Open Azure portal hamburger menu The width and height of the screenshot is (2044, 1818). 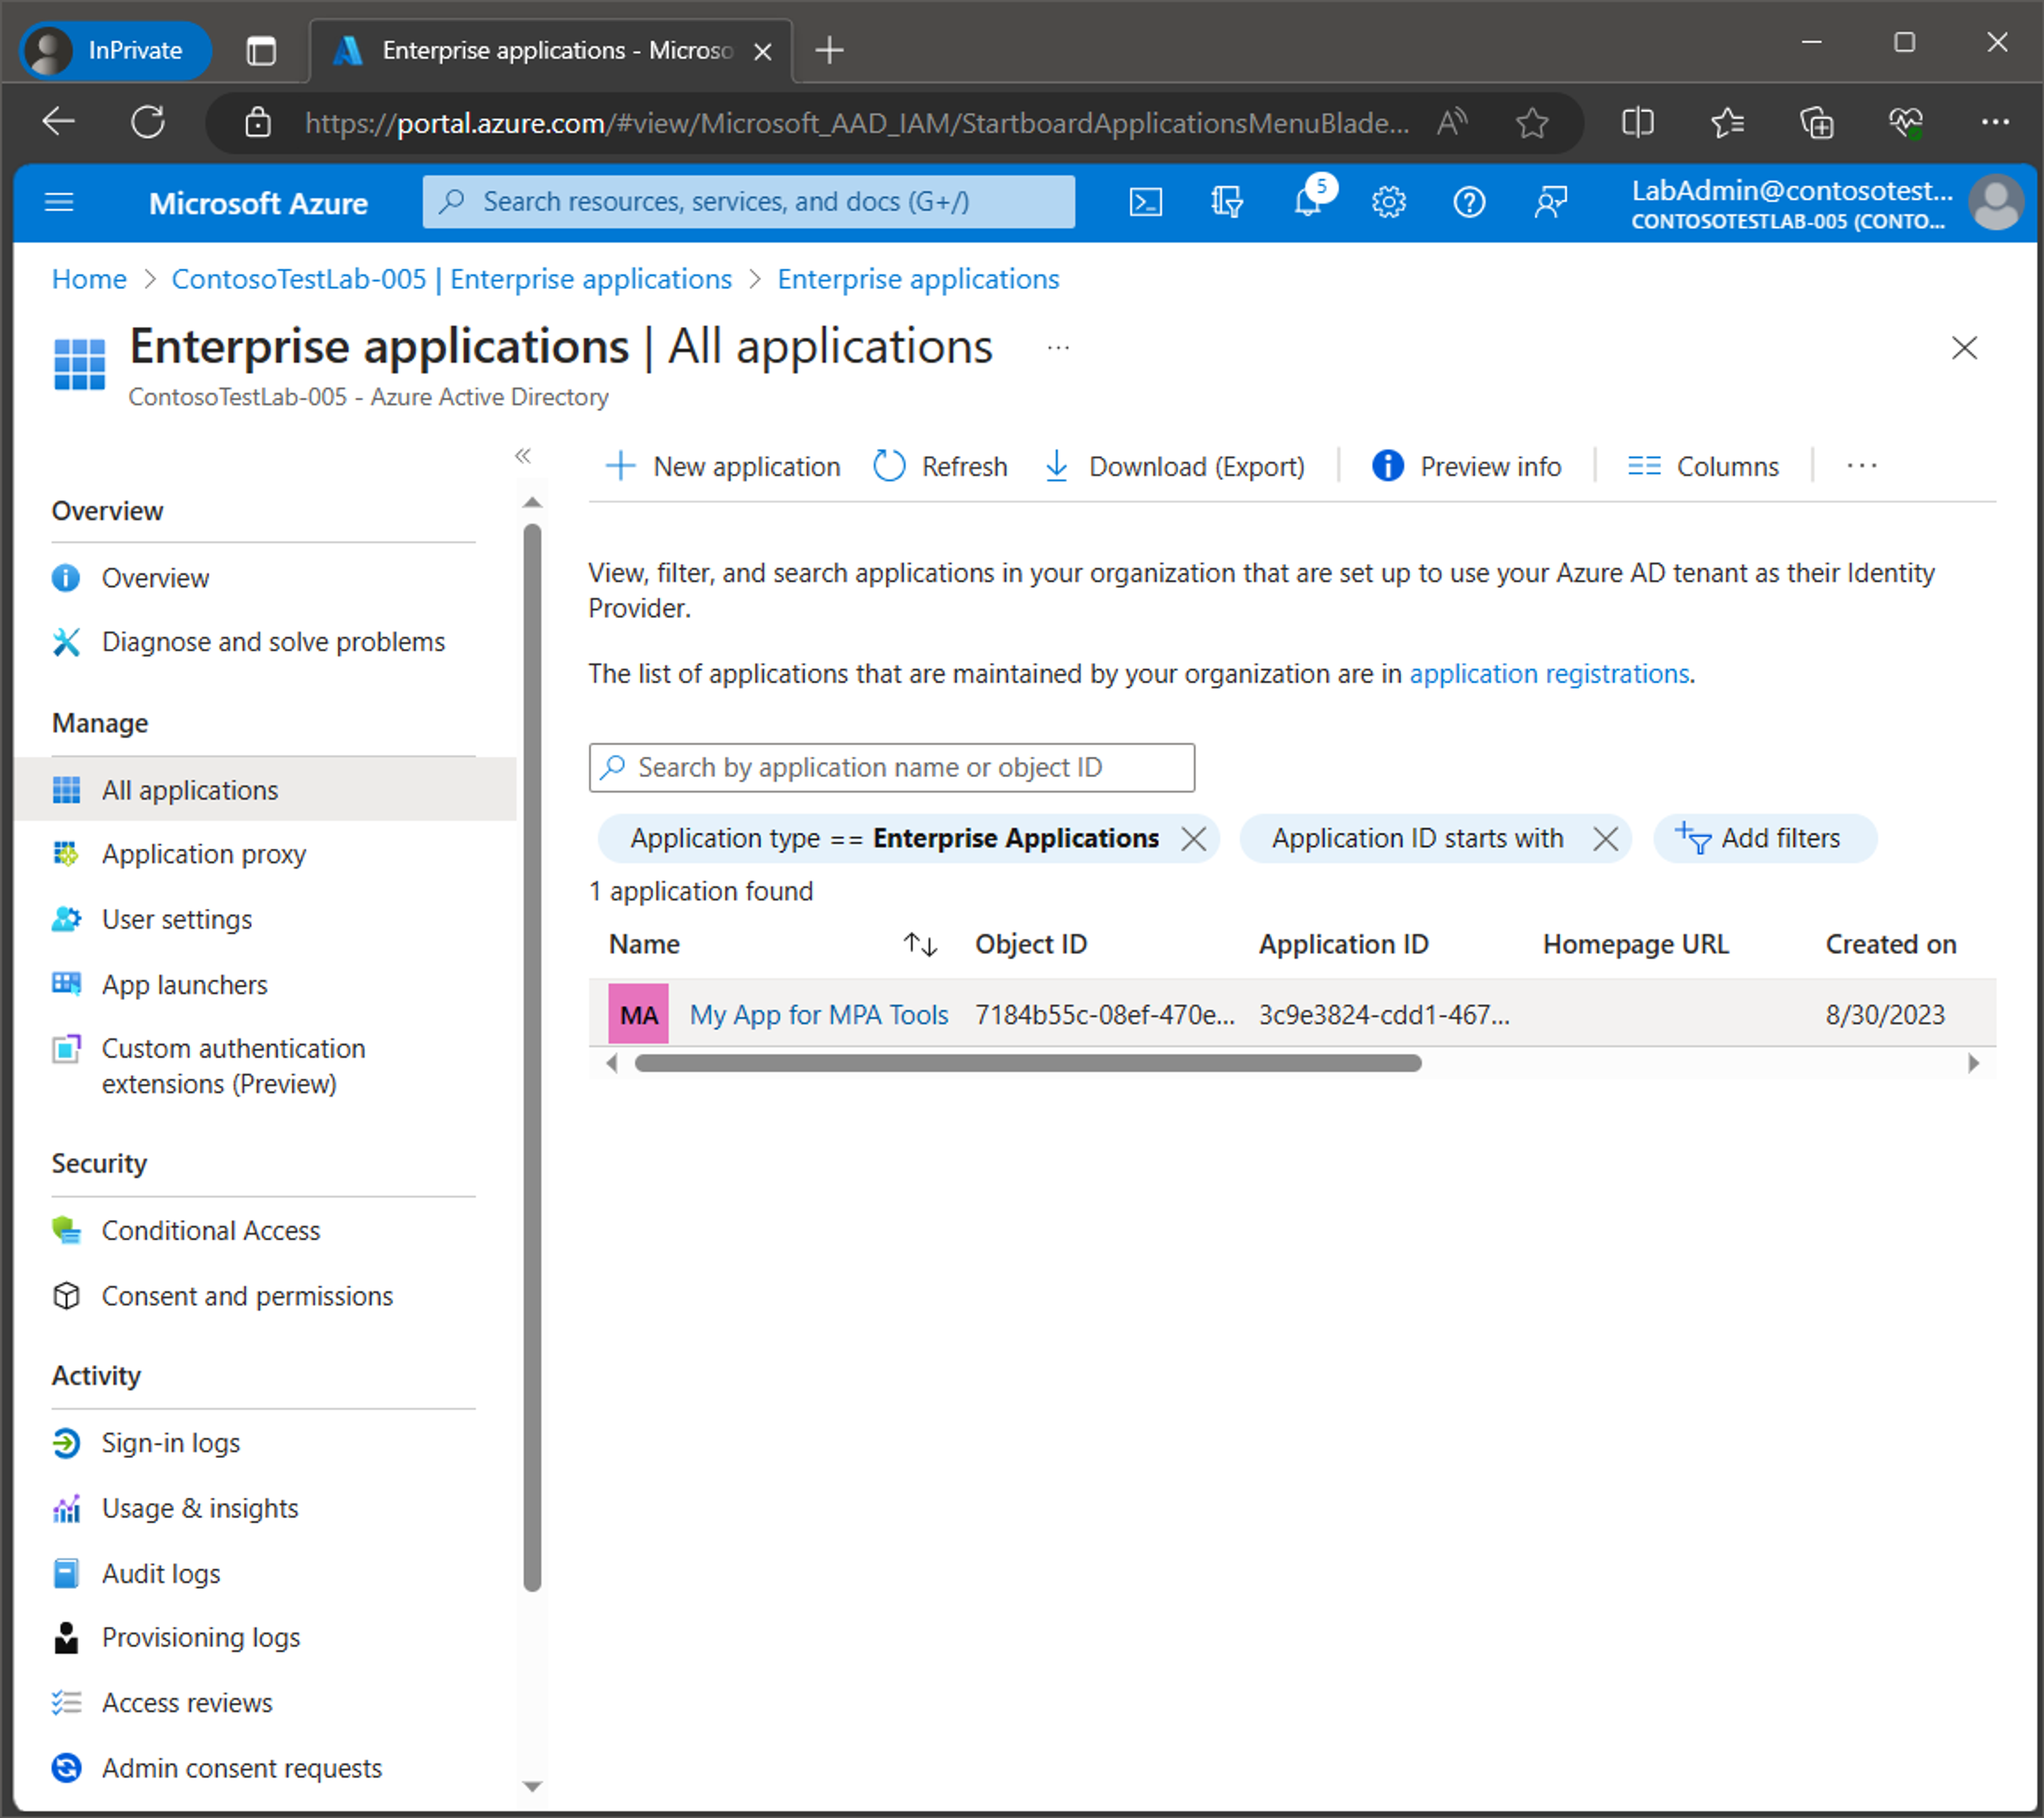click(59, 203)
